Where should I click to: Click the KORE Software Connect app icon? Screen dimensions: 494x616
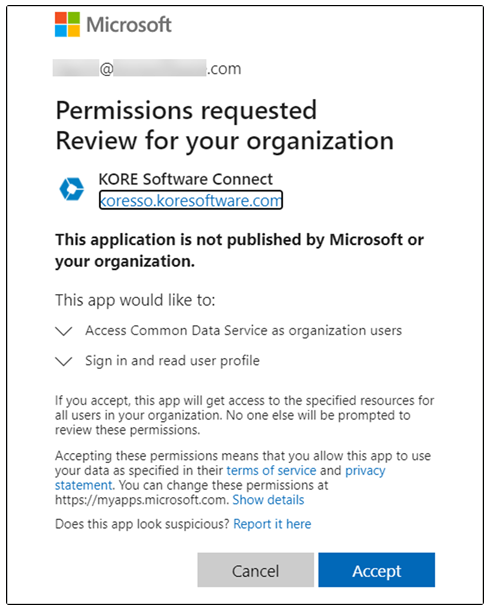[x=72, y=189]
